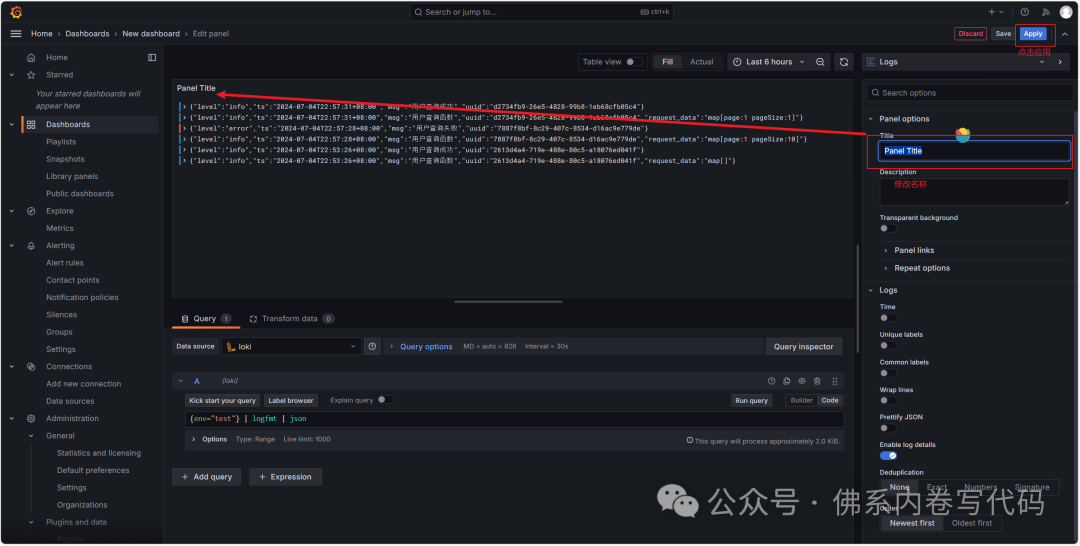
Task: Open the help question mark icon
Action: (x=1025, y=12)
